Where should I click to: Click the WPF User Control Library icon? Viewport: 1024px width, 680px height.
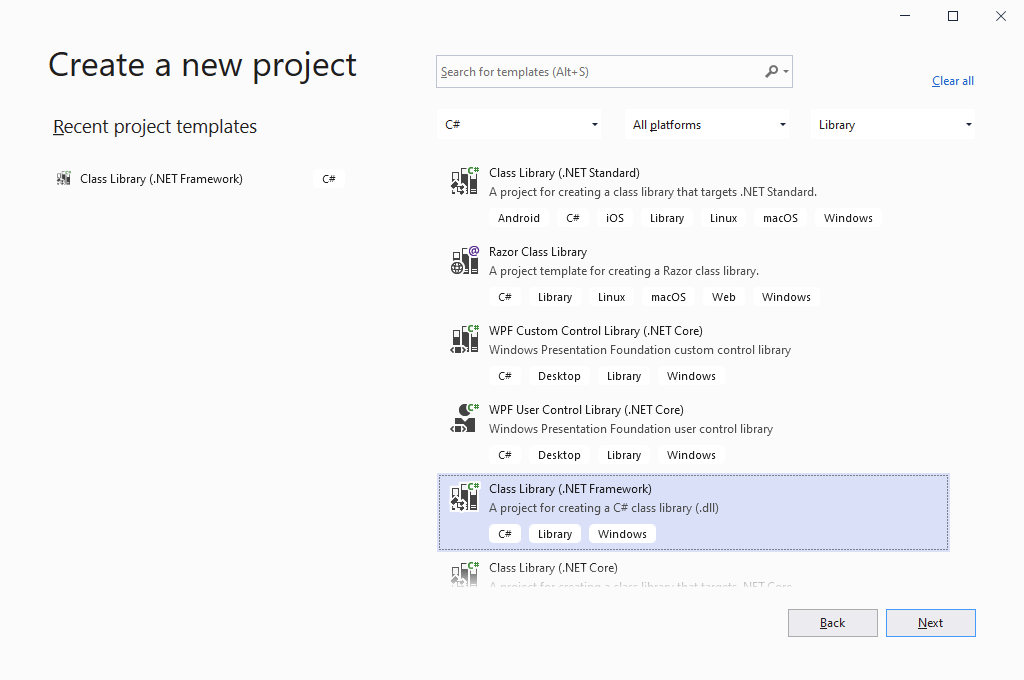click(465, 419)
